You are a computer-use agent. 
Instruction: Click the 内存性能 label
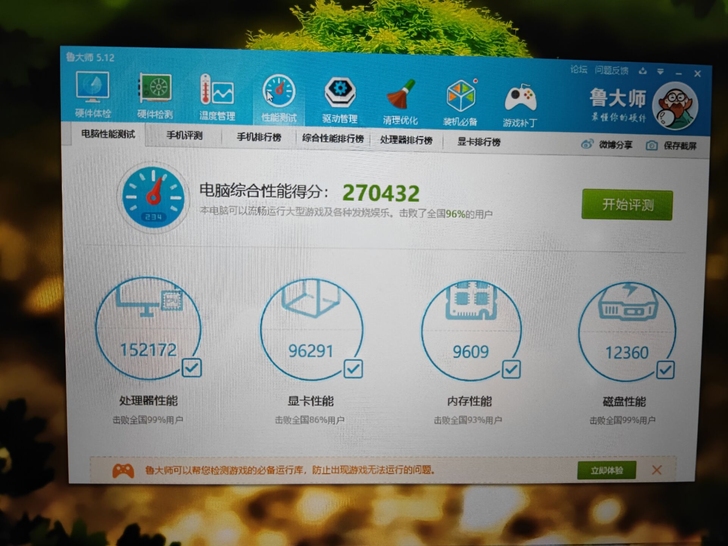(469, 402)
